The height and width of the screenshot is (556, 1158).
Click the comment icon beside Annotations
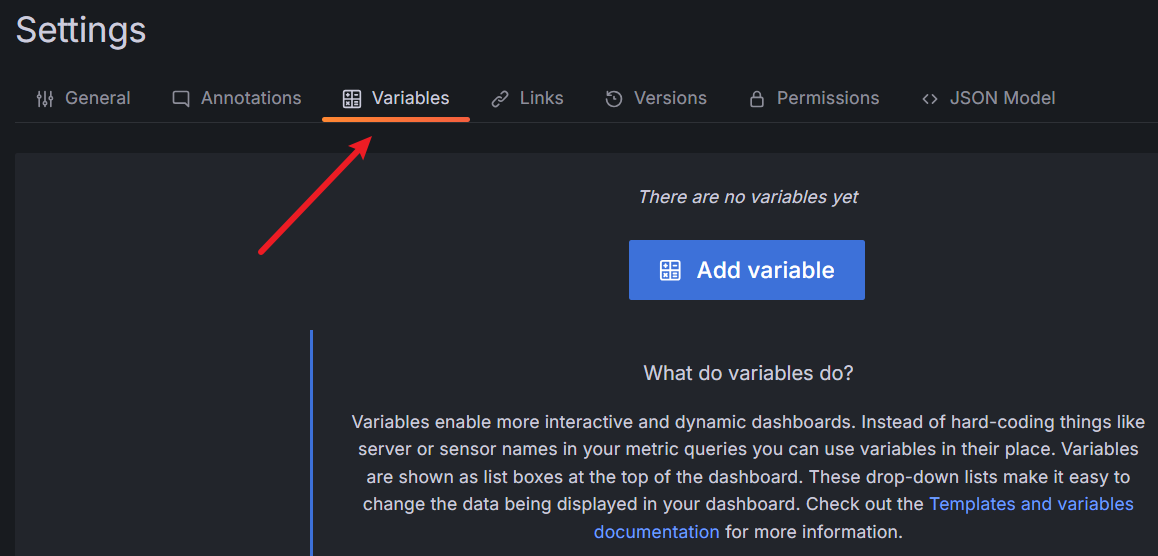tap(181, 99)
